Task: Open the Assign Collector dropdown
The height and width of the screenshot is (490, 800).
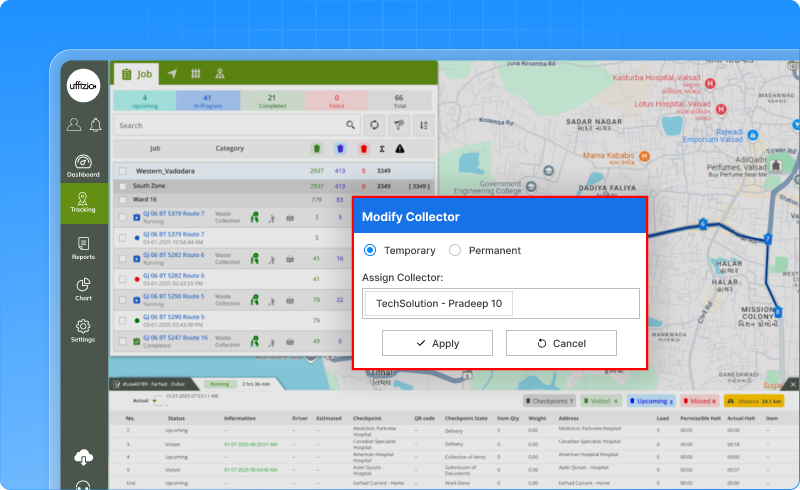Action: 501,304
